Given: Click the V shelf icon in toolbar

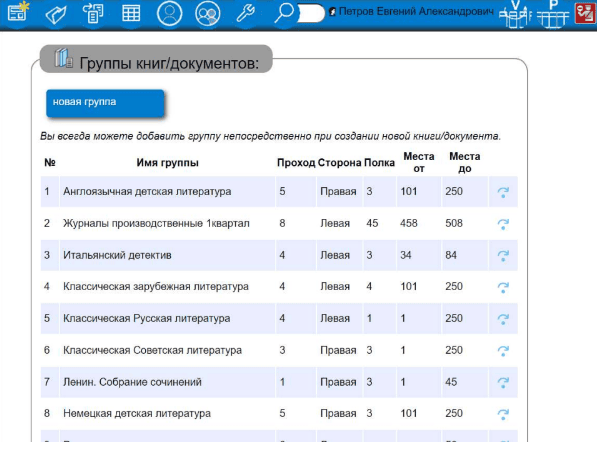Looking at the screenshot, I should 515,13.
